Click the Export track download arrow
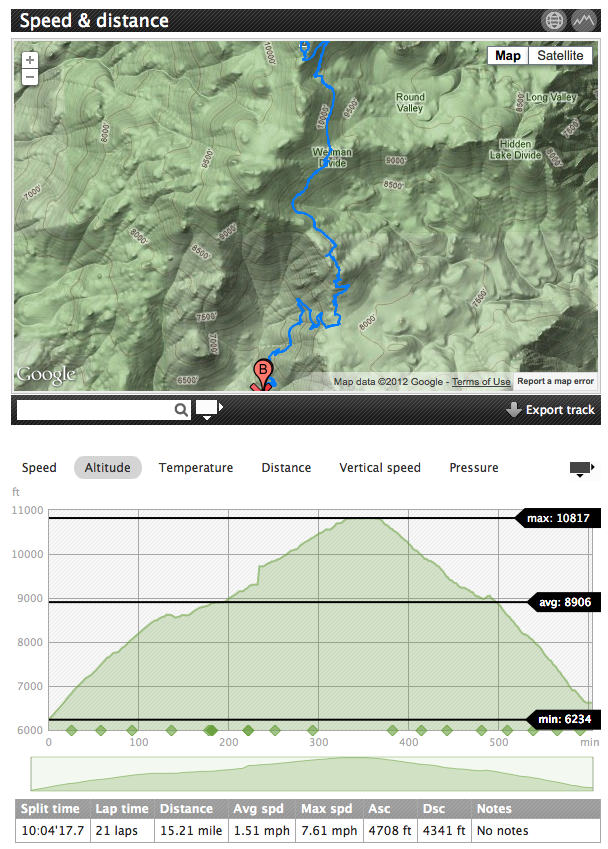Screen dimensions: 608x849 513,409
